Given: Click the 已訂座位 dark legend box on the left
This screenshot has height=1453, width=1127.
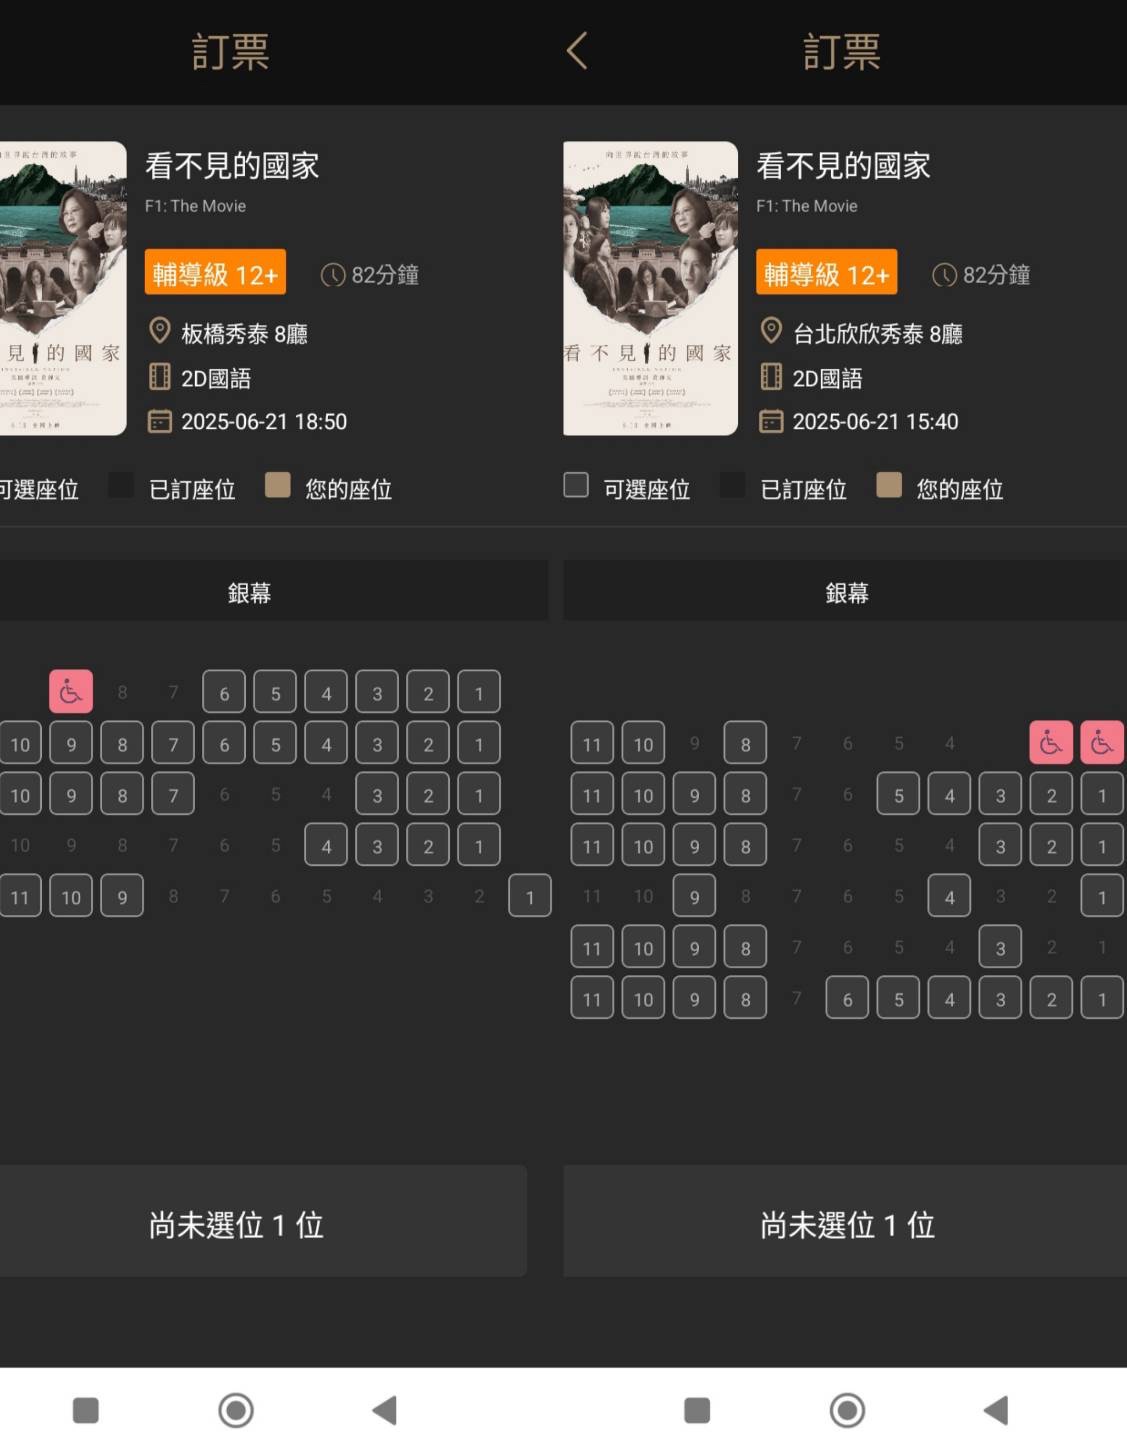Looking at the screenshot, I should point(121,485).
